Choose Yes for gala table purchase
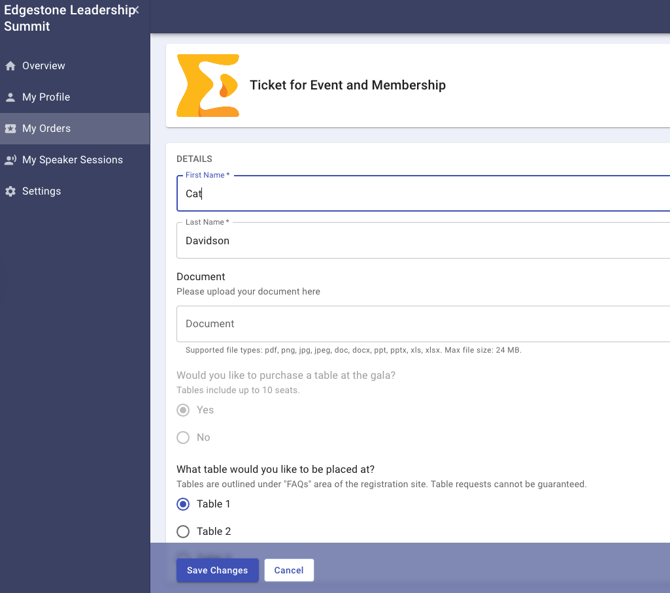 tap(183, 410)
